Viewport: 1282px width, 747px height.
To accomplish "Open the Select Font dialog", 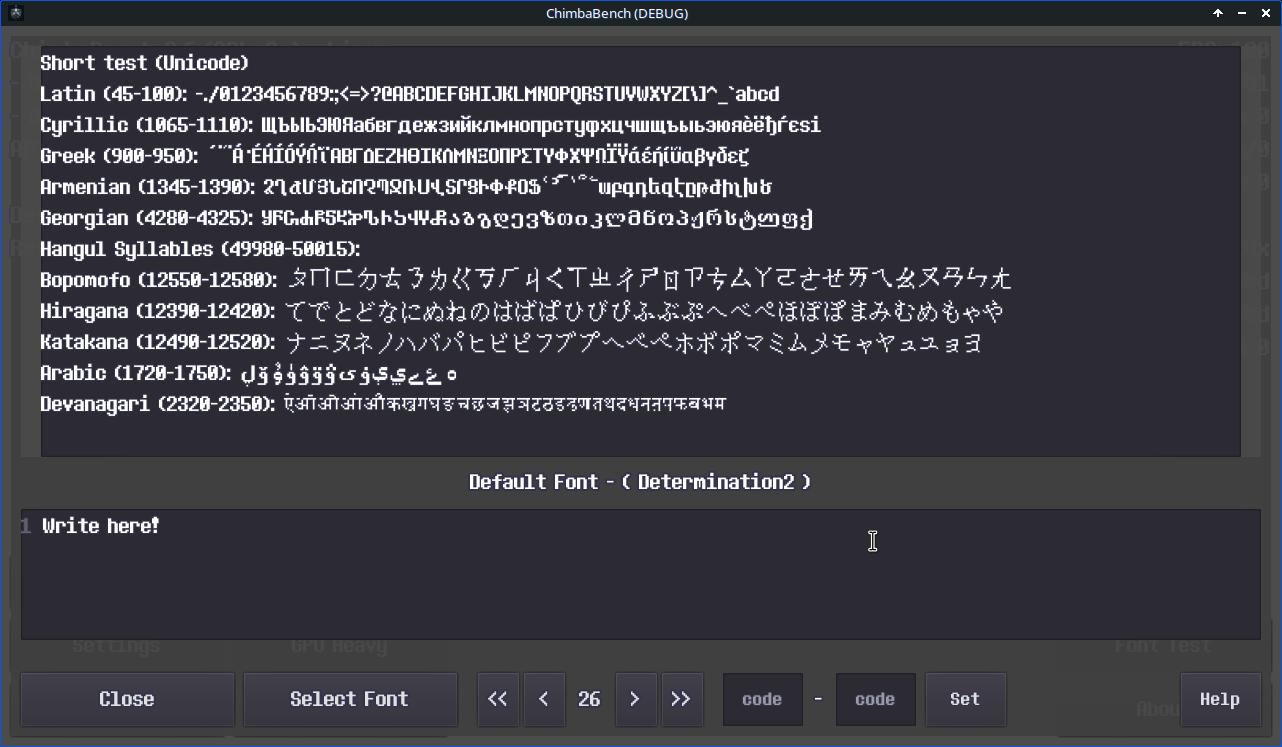I will (349, 699).
